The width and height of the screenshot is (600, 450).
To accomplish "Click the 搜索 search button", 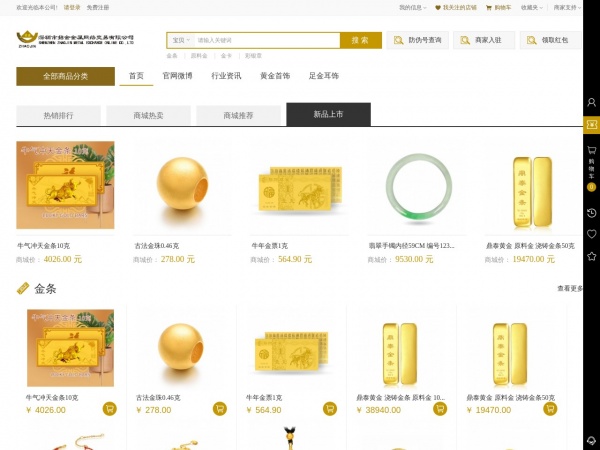I will pos(360,40).
